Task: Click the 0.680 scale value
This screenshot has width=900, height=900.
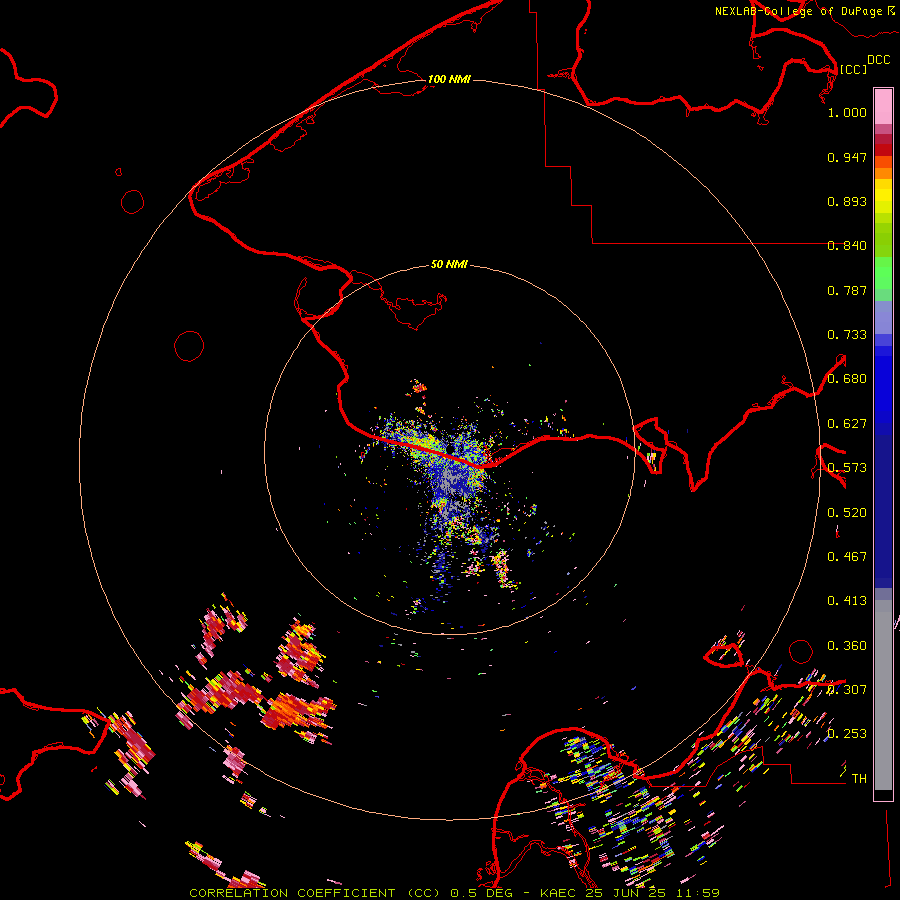Action: 847,379
